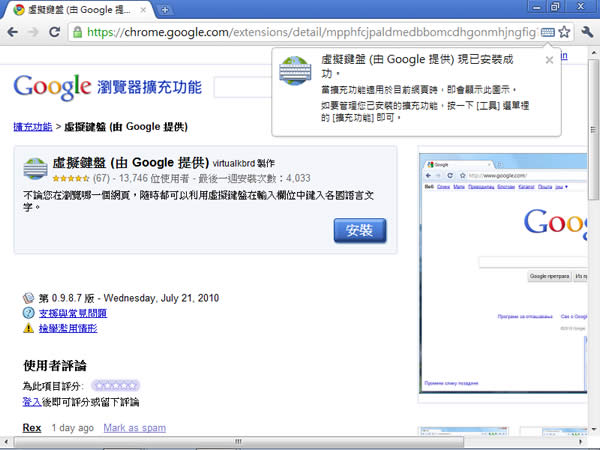Select the 虛擬鍵盤 (由 Google 提供) tab
Image resolution: width=600 pixels, height=450 pixels.
coord(79,10)
